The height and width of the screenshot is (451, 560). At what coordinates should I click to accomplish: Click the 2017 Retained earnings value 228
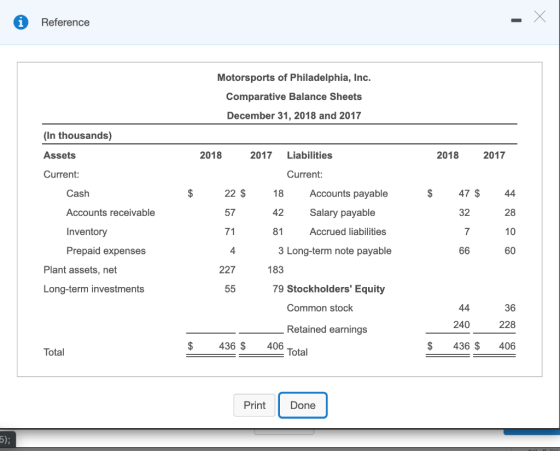coord(507,325)
